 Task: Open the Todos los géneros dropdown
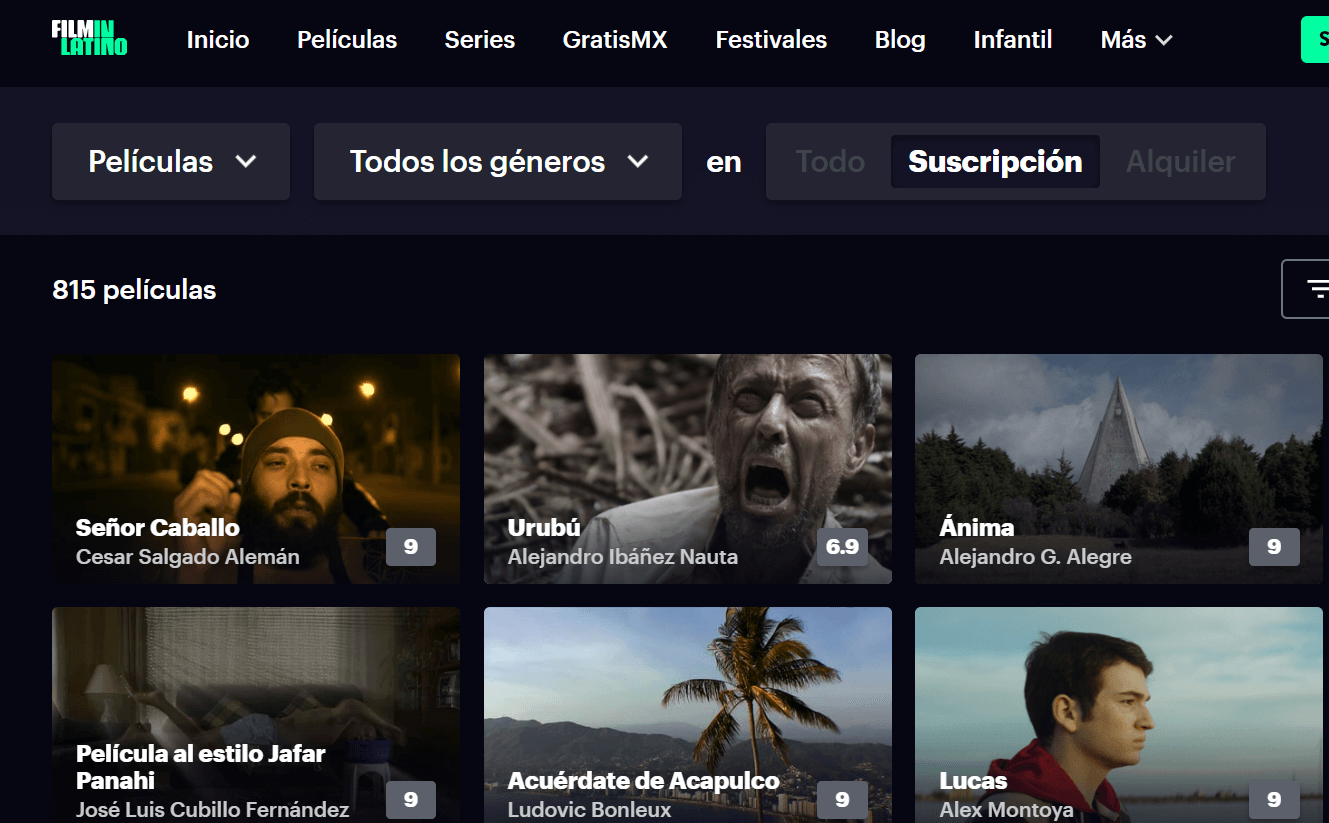[497, 161]
